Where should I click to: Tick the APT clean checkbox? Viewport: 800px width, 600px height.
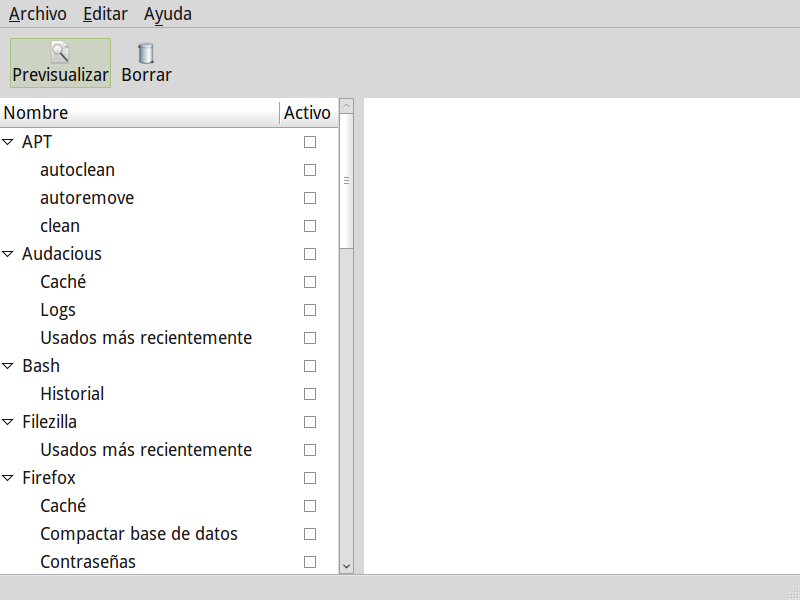pyautogui.click(x=310, y=226)
